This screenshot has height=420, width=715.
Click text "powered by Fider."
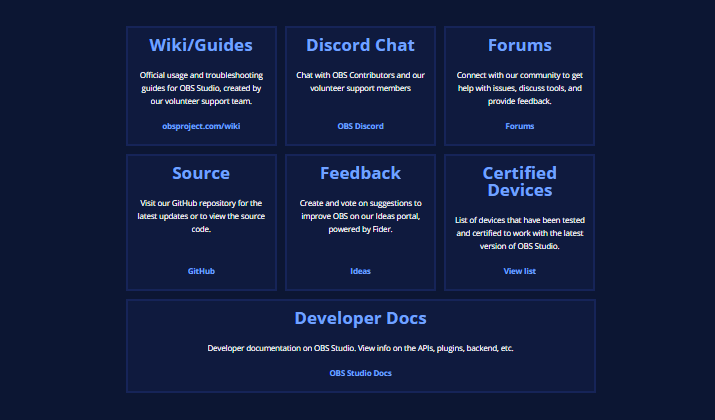(x=360, y=229)
